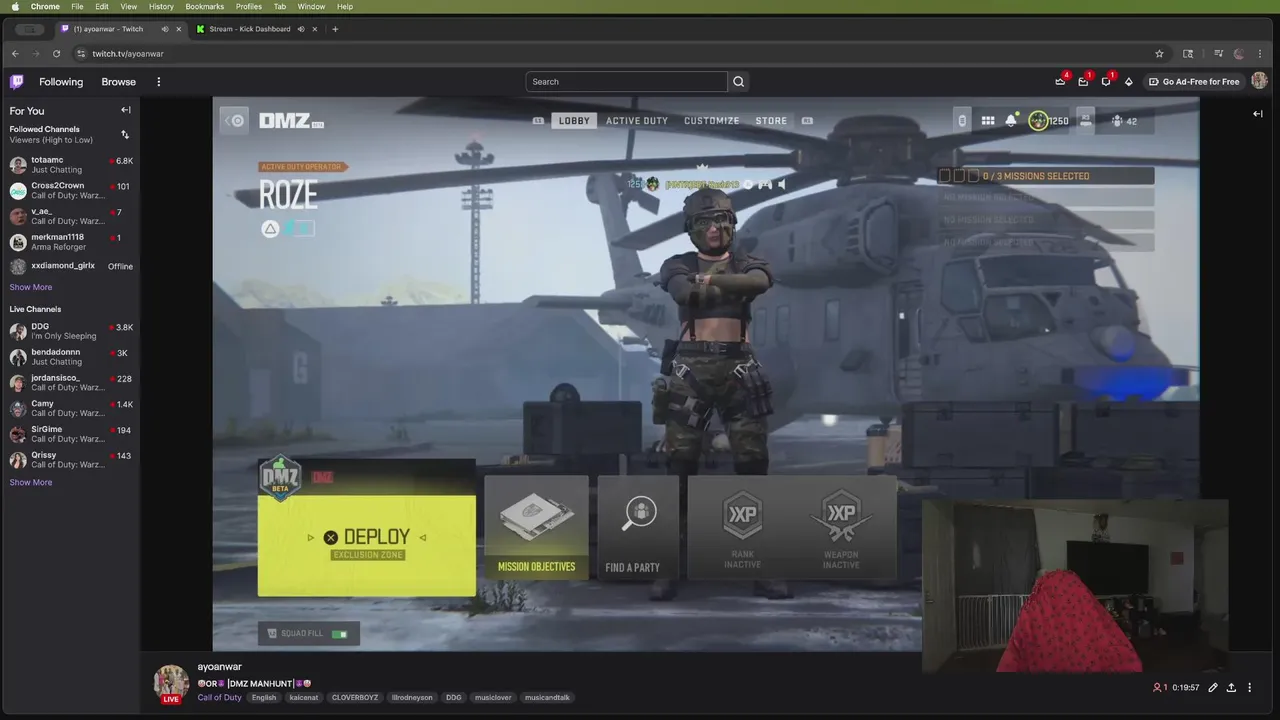Viewport: 1280px width, 720px height.
Task: Click the edit stream info pencil icon
Action: [x=1213, y=688]
